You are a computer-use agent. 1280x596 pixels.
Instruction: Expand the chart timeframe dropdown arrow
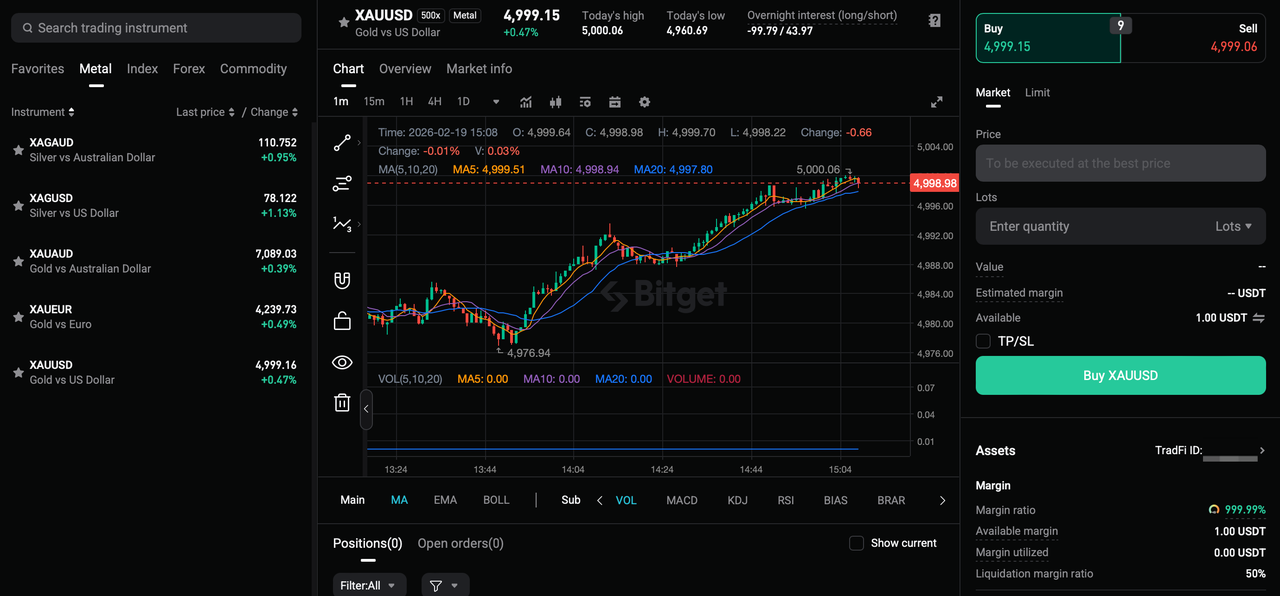496,102
